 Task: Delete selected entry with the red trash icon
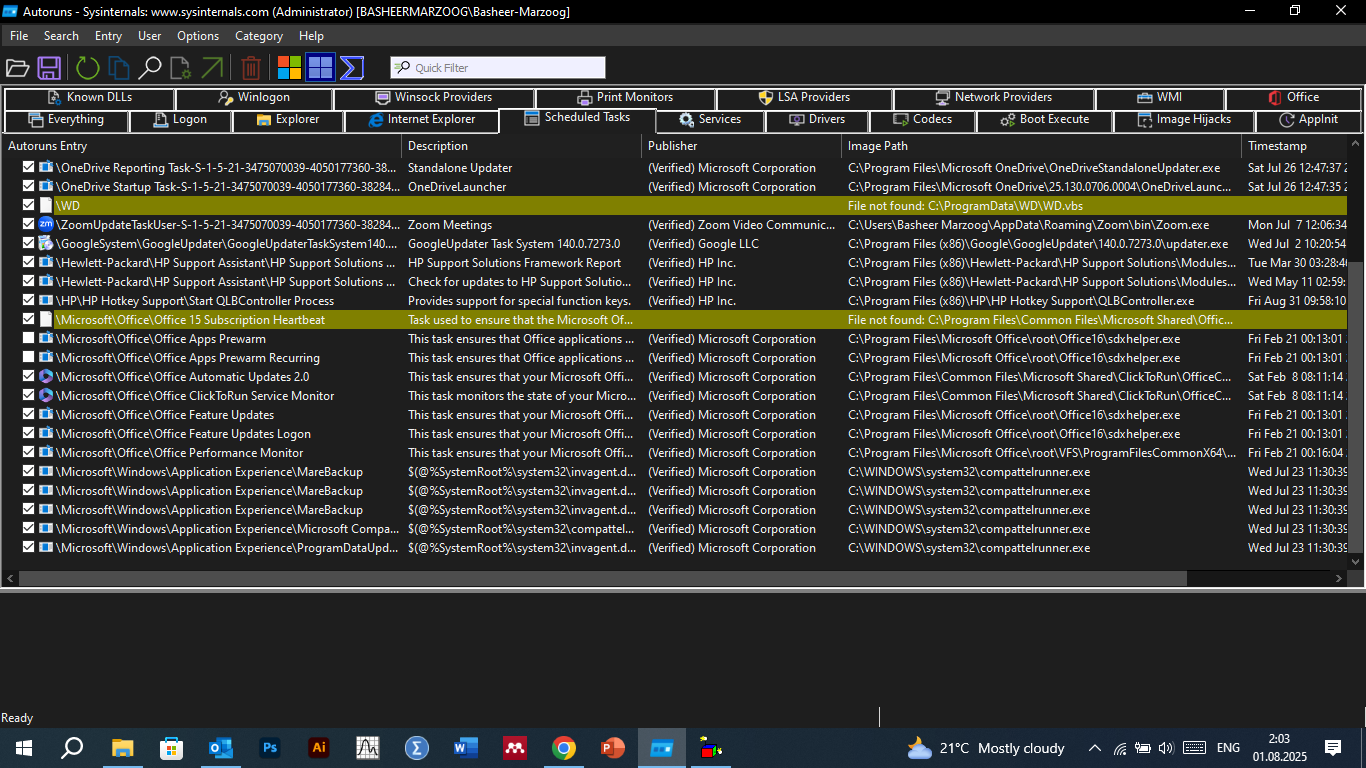coord(251,68)
